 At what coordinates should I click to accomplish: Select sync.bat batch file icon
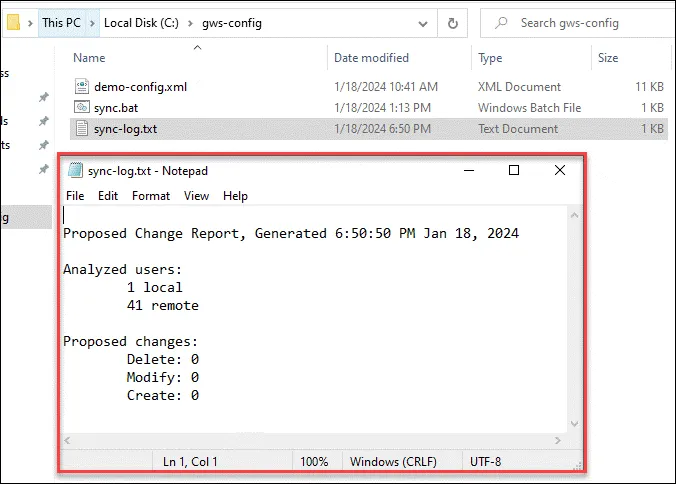[x=81, y=107]
